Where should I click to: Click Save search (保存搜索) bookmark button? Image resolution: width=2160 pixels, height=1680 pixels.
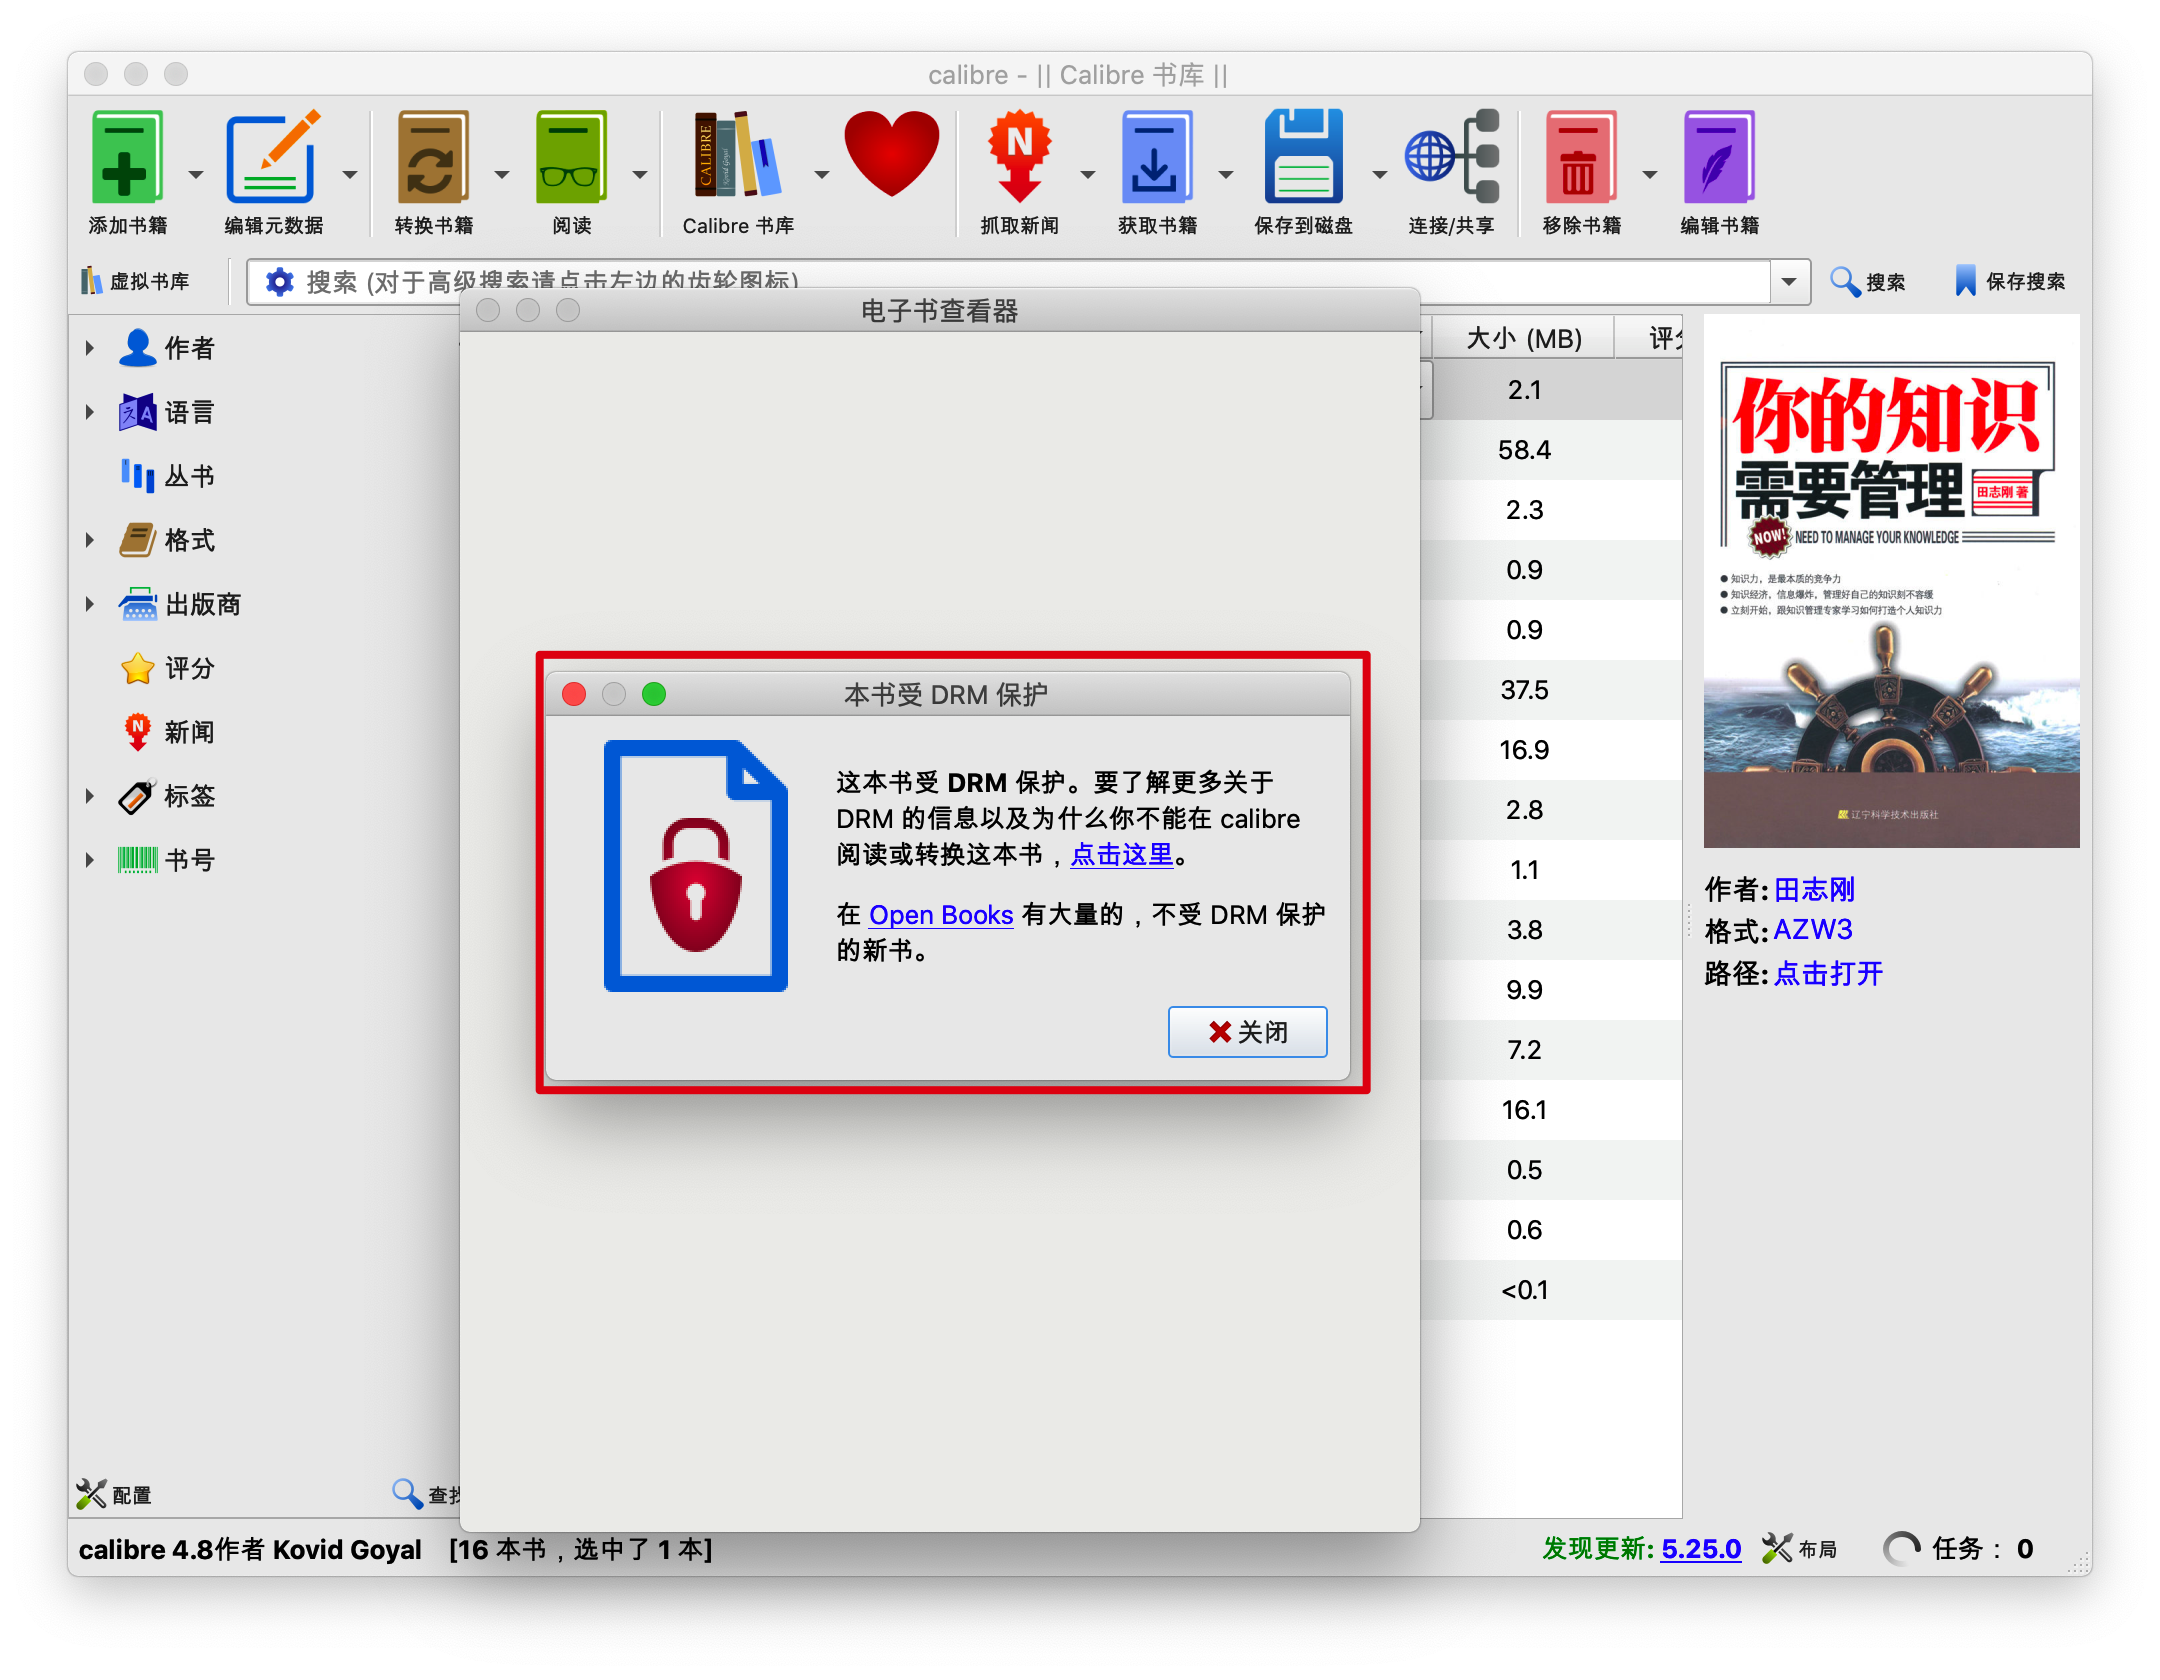click(2010, 282)
